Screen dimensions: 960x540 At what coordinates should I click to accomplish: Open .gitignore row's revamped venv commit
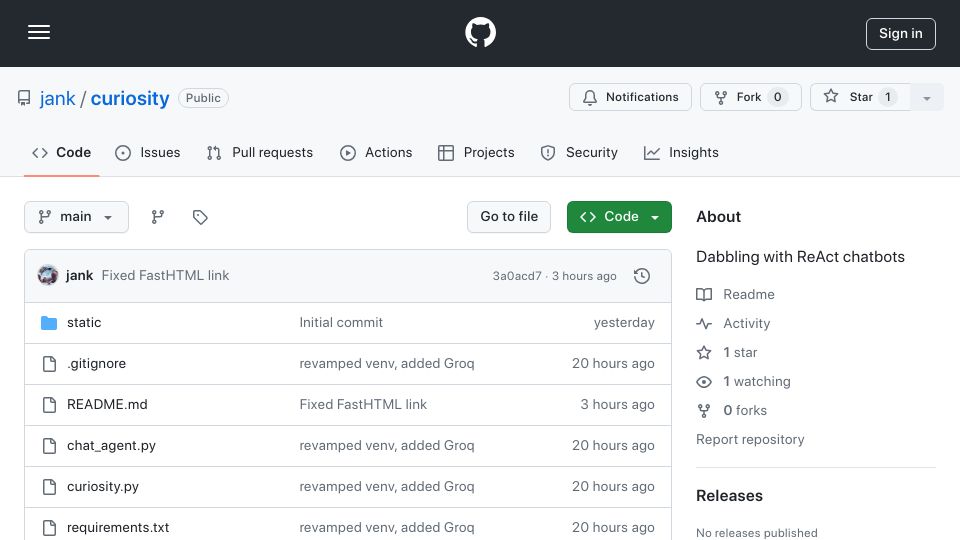pyautogui.click(x=387, y=364)
